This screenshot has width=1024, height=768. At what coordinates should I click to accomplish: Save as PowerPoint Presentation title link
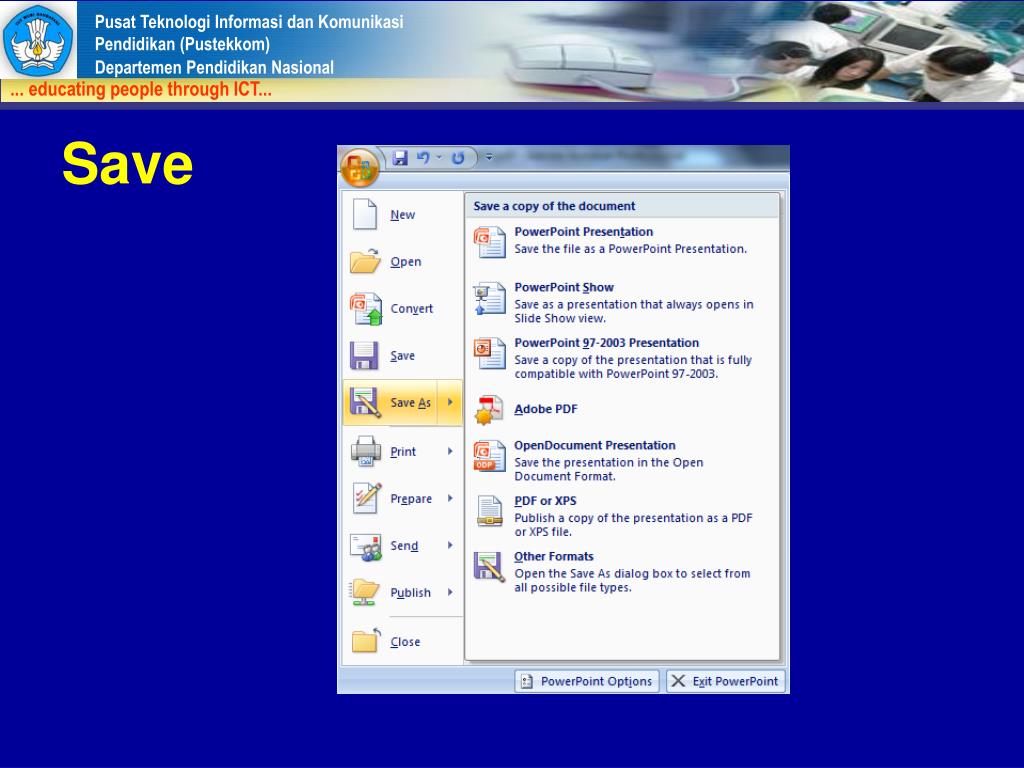point(583,231)
